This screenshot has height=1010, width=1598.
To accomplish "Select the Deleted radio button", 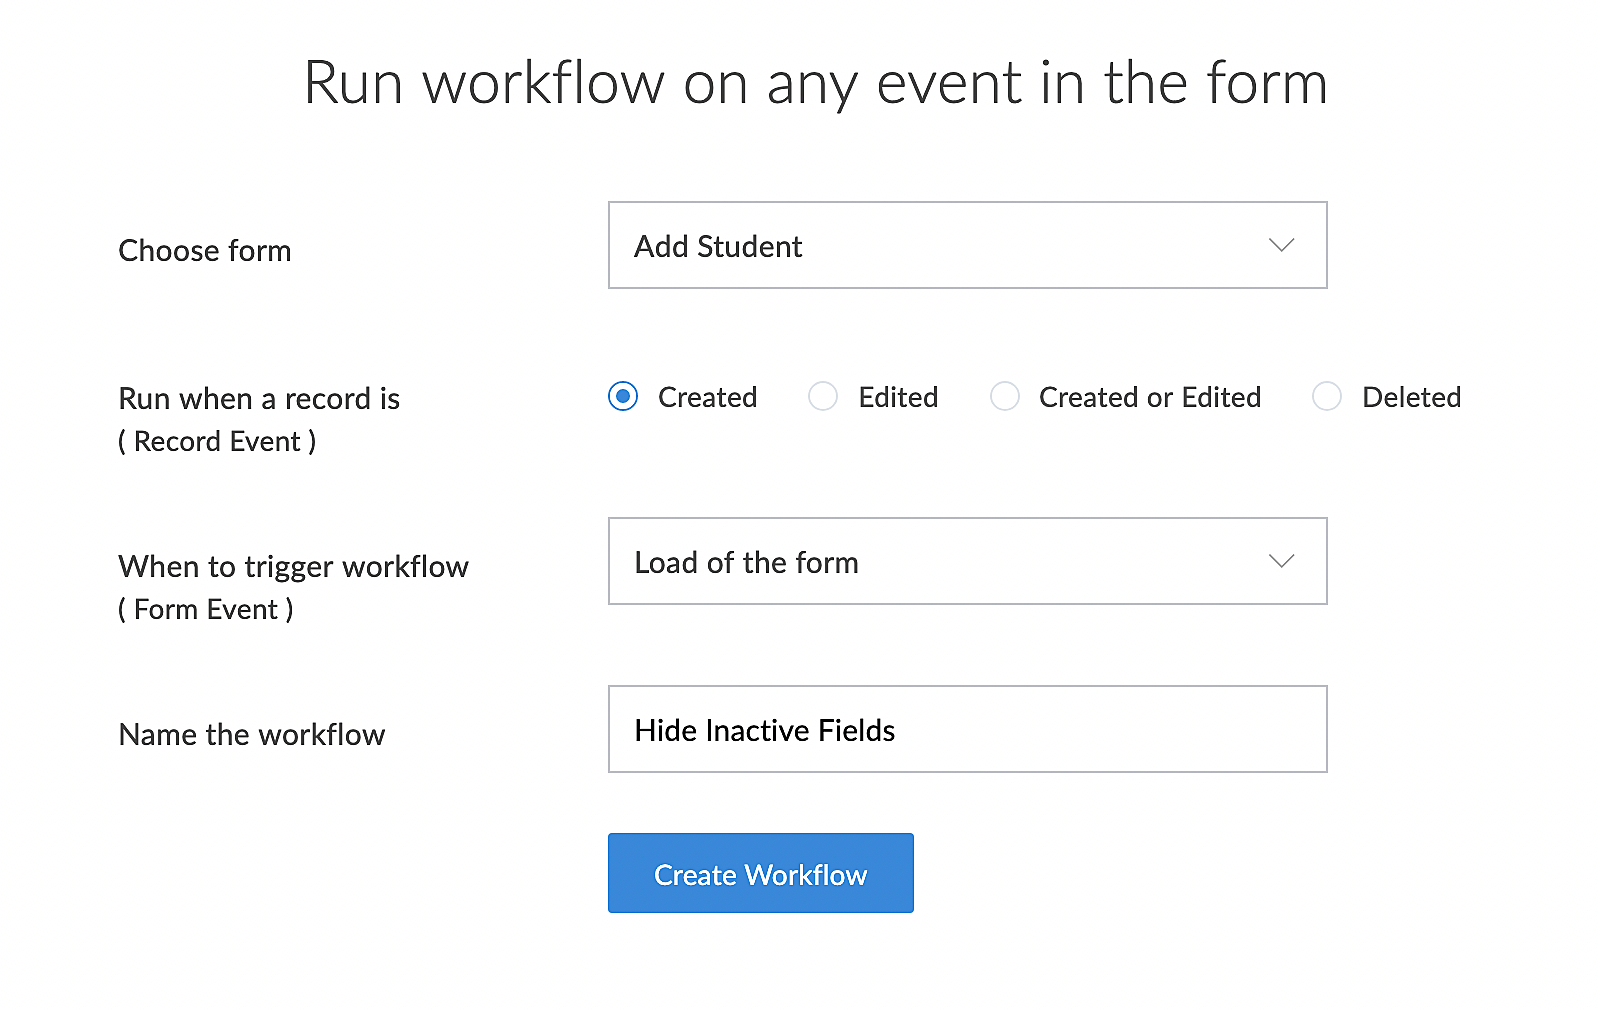I will [1327, 397].
